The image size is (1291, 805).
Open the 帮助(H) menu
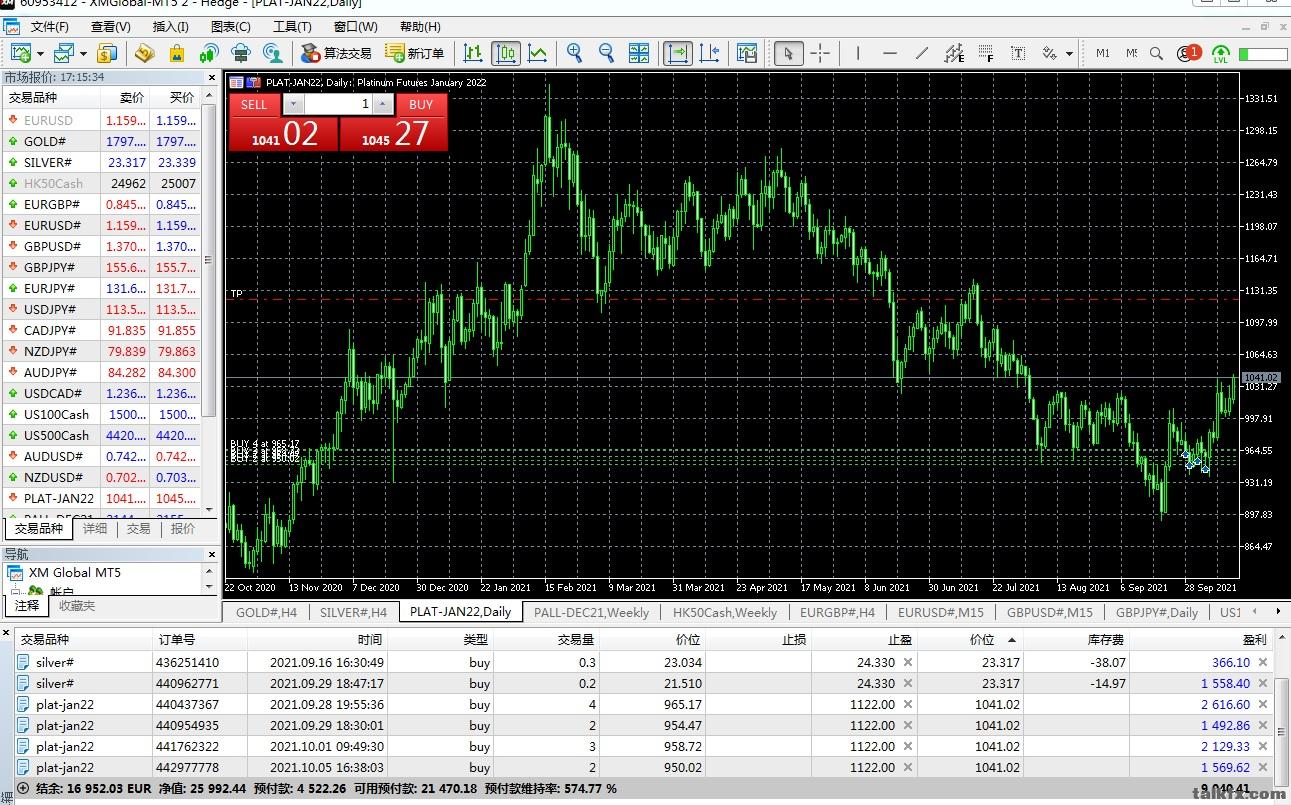coord(420,27)
